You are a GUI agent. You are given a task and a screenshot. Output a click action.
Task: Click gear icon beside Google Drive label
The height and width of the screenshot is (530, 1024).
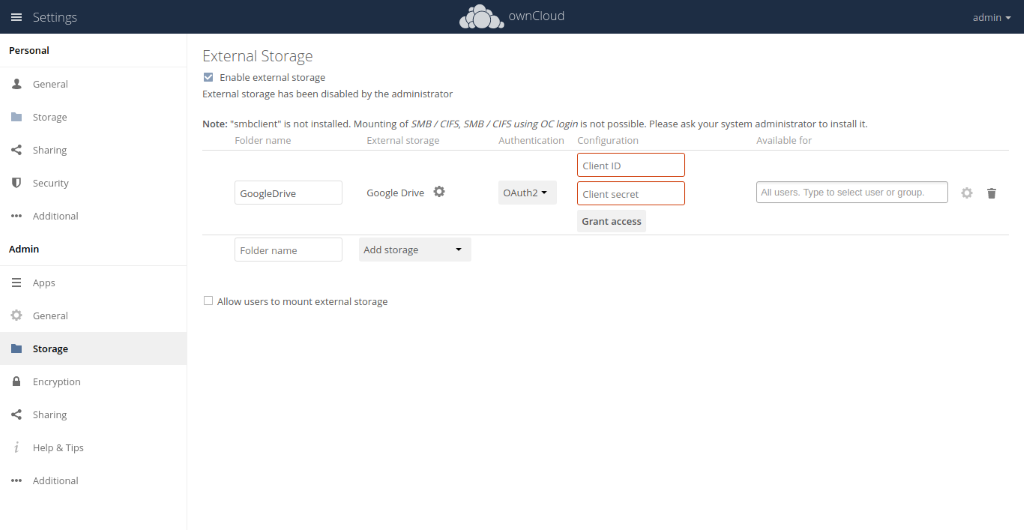(x=439, y=192)
